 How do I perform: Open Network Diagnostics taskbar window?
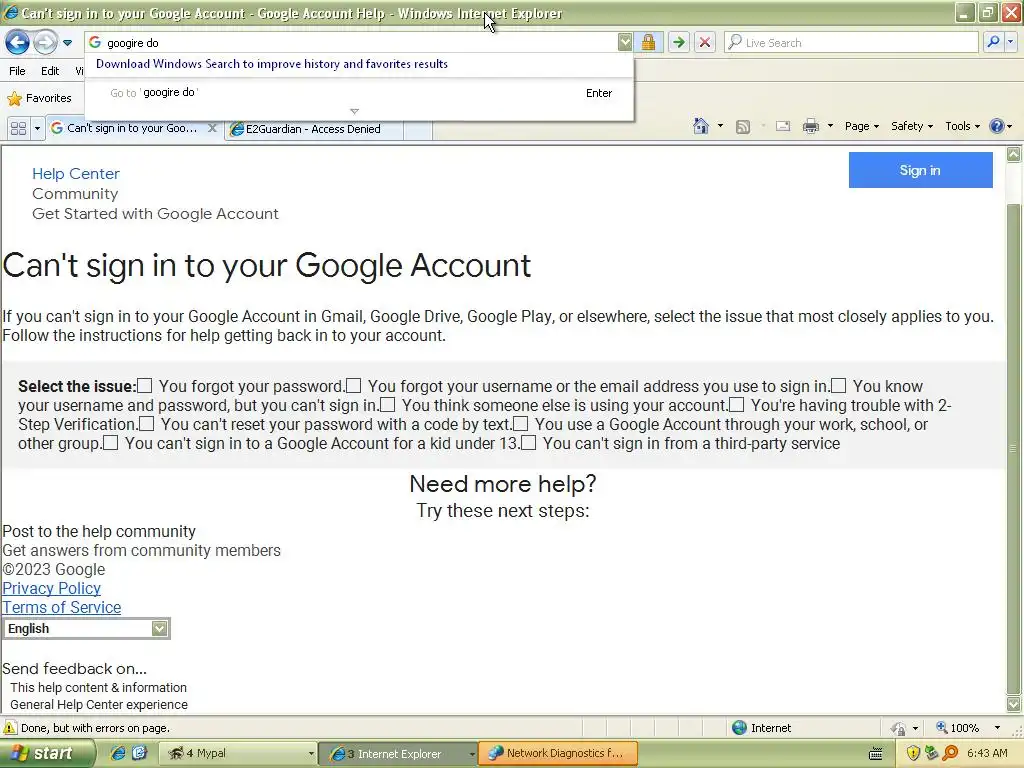[x=557, y=753]
